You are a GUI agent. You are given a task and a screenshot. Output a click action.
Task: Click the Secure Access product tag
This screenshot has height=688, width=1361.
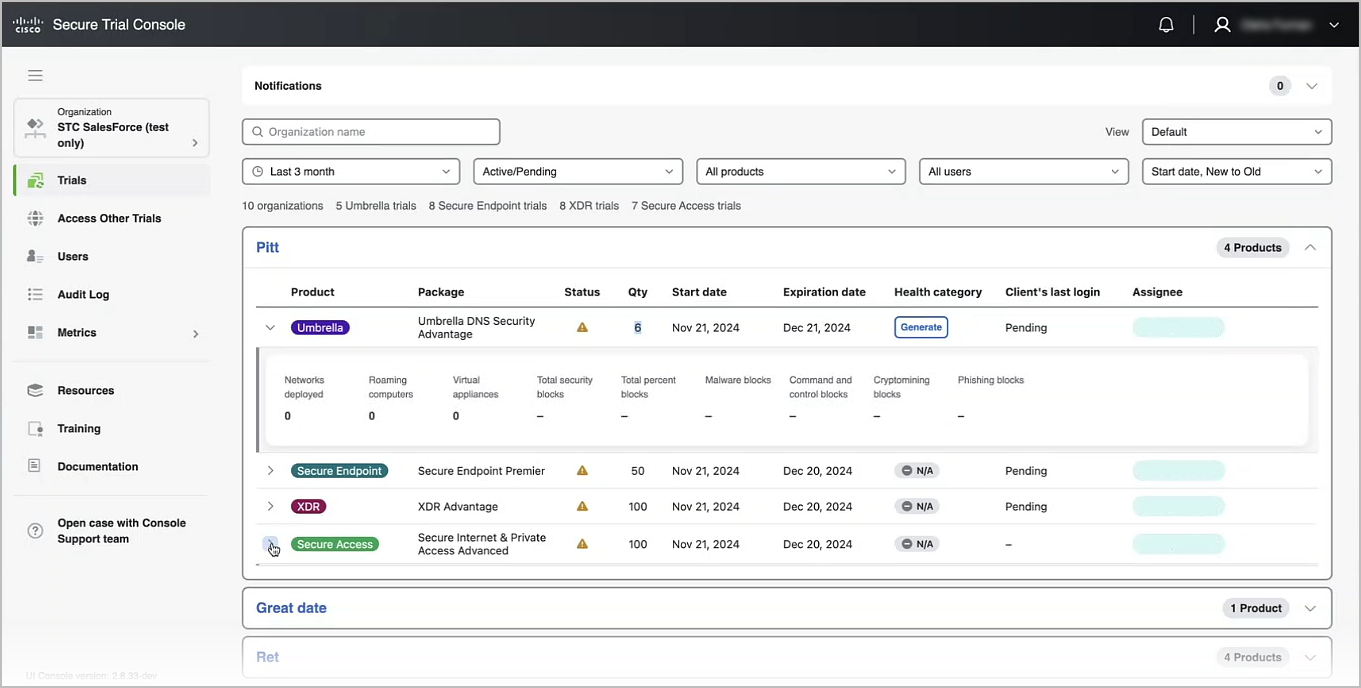coord(335,545)
